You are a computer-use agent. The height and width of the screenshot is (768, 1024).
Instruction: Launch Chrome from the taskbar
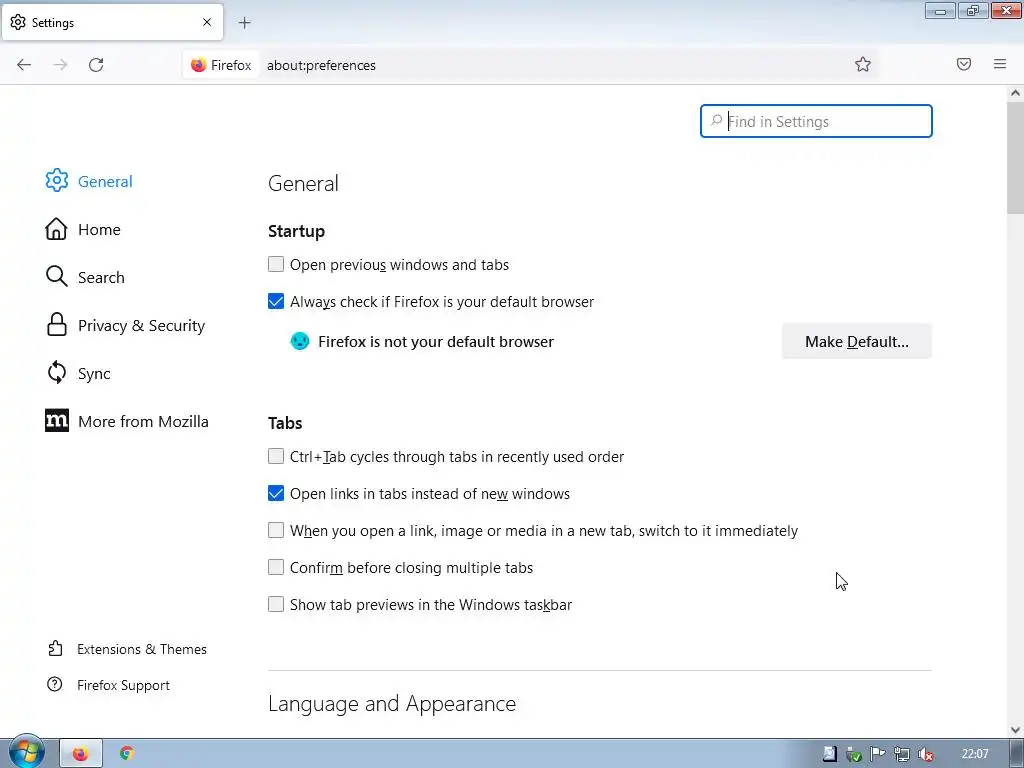tap(127, 754)
